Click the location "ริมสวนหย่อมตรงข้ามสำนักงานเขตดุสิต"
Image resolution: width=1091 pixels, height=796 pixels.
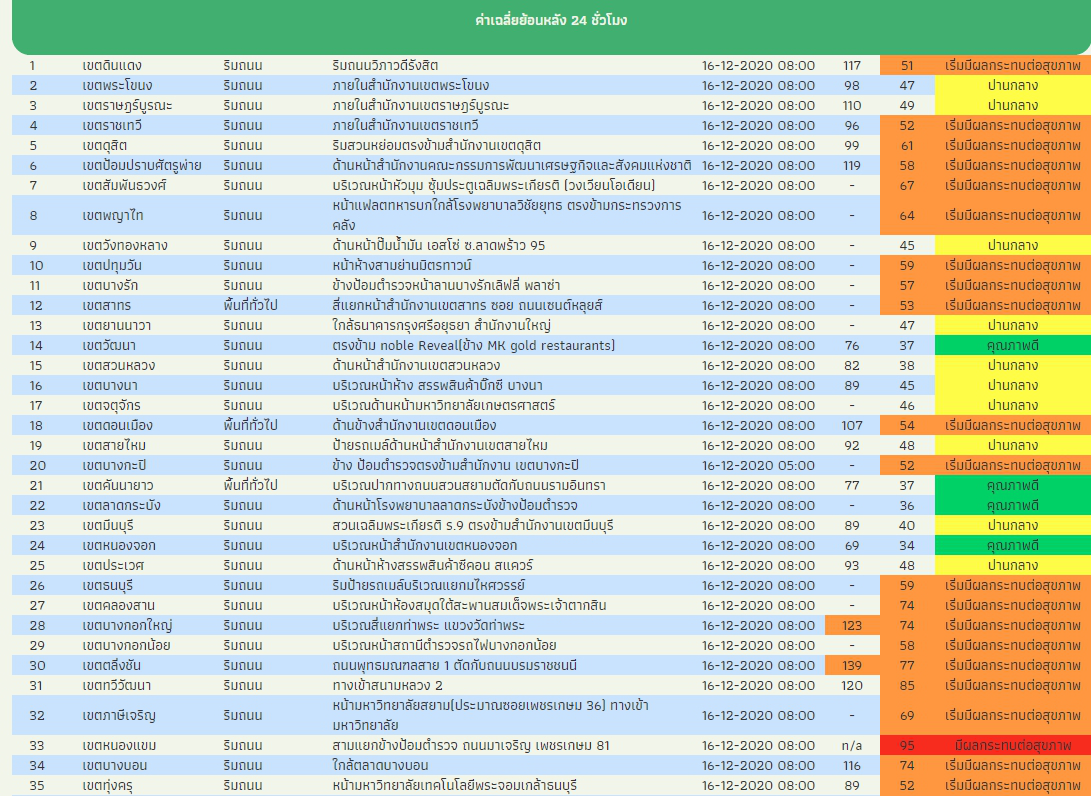point(436,145)
